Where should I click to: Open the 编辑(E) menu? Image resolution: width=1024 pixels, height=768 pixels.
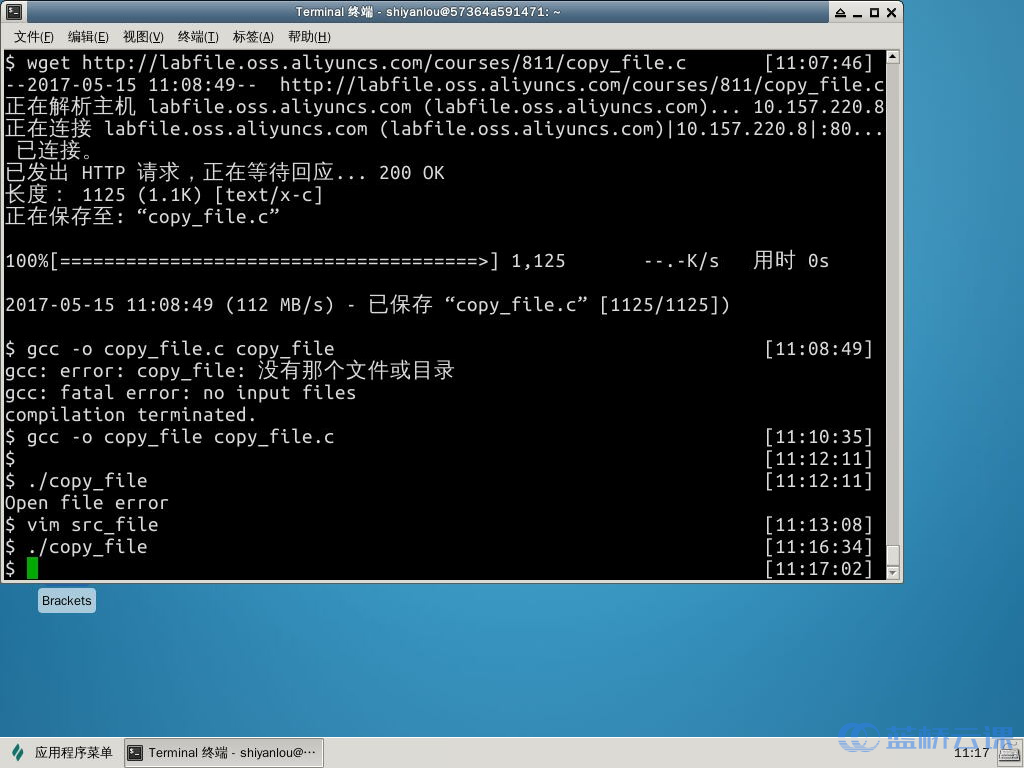pyautogui.click(x=88, y=37)
